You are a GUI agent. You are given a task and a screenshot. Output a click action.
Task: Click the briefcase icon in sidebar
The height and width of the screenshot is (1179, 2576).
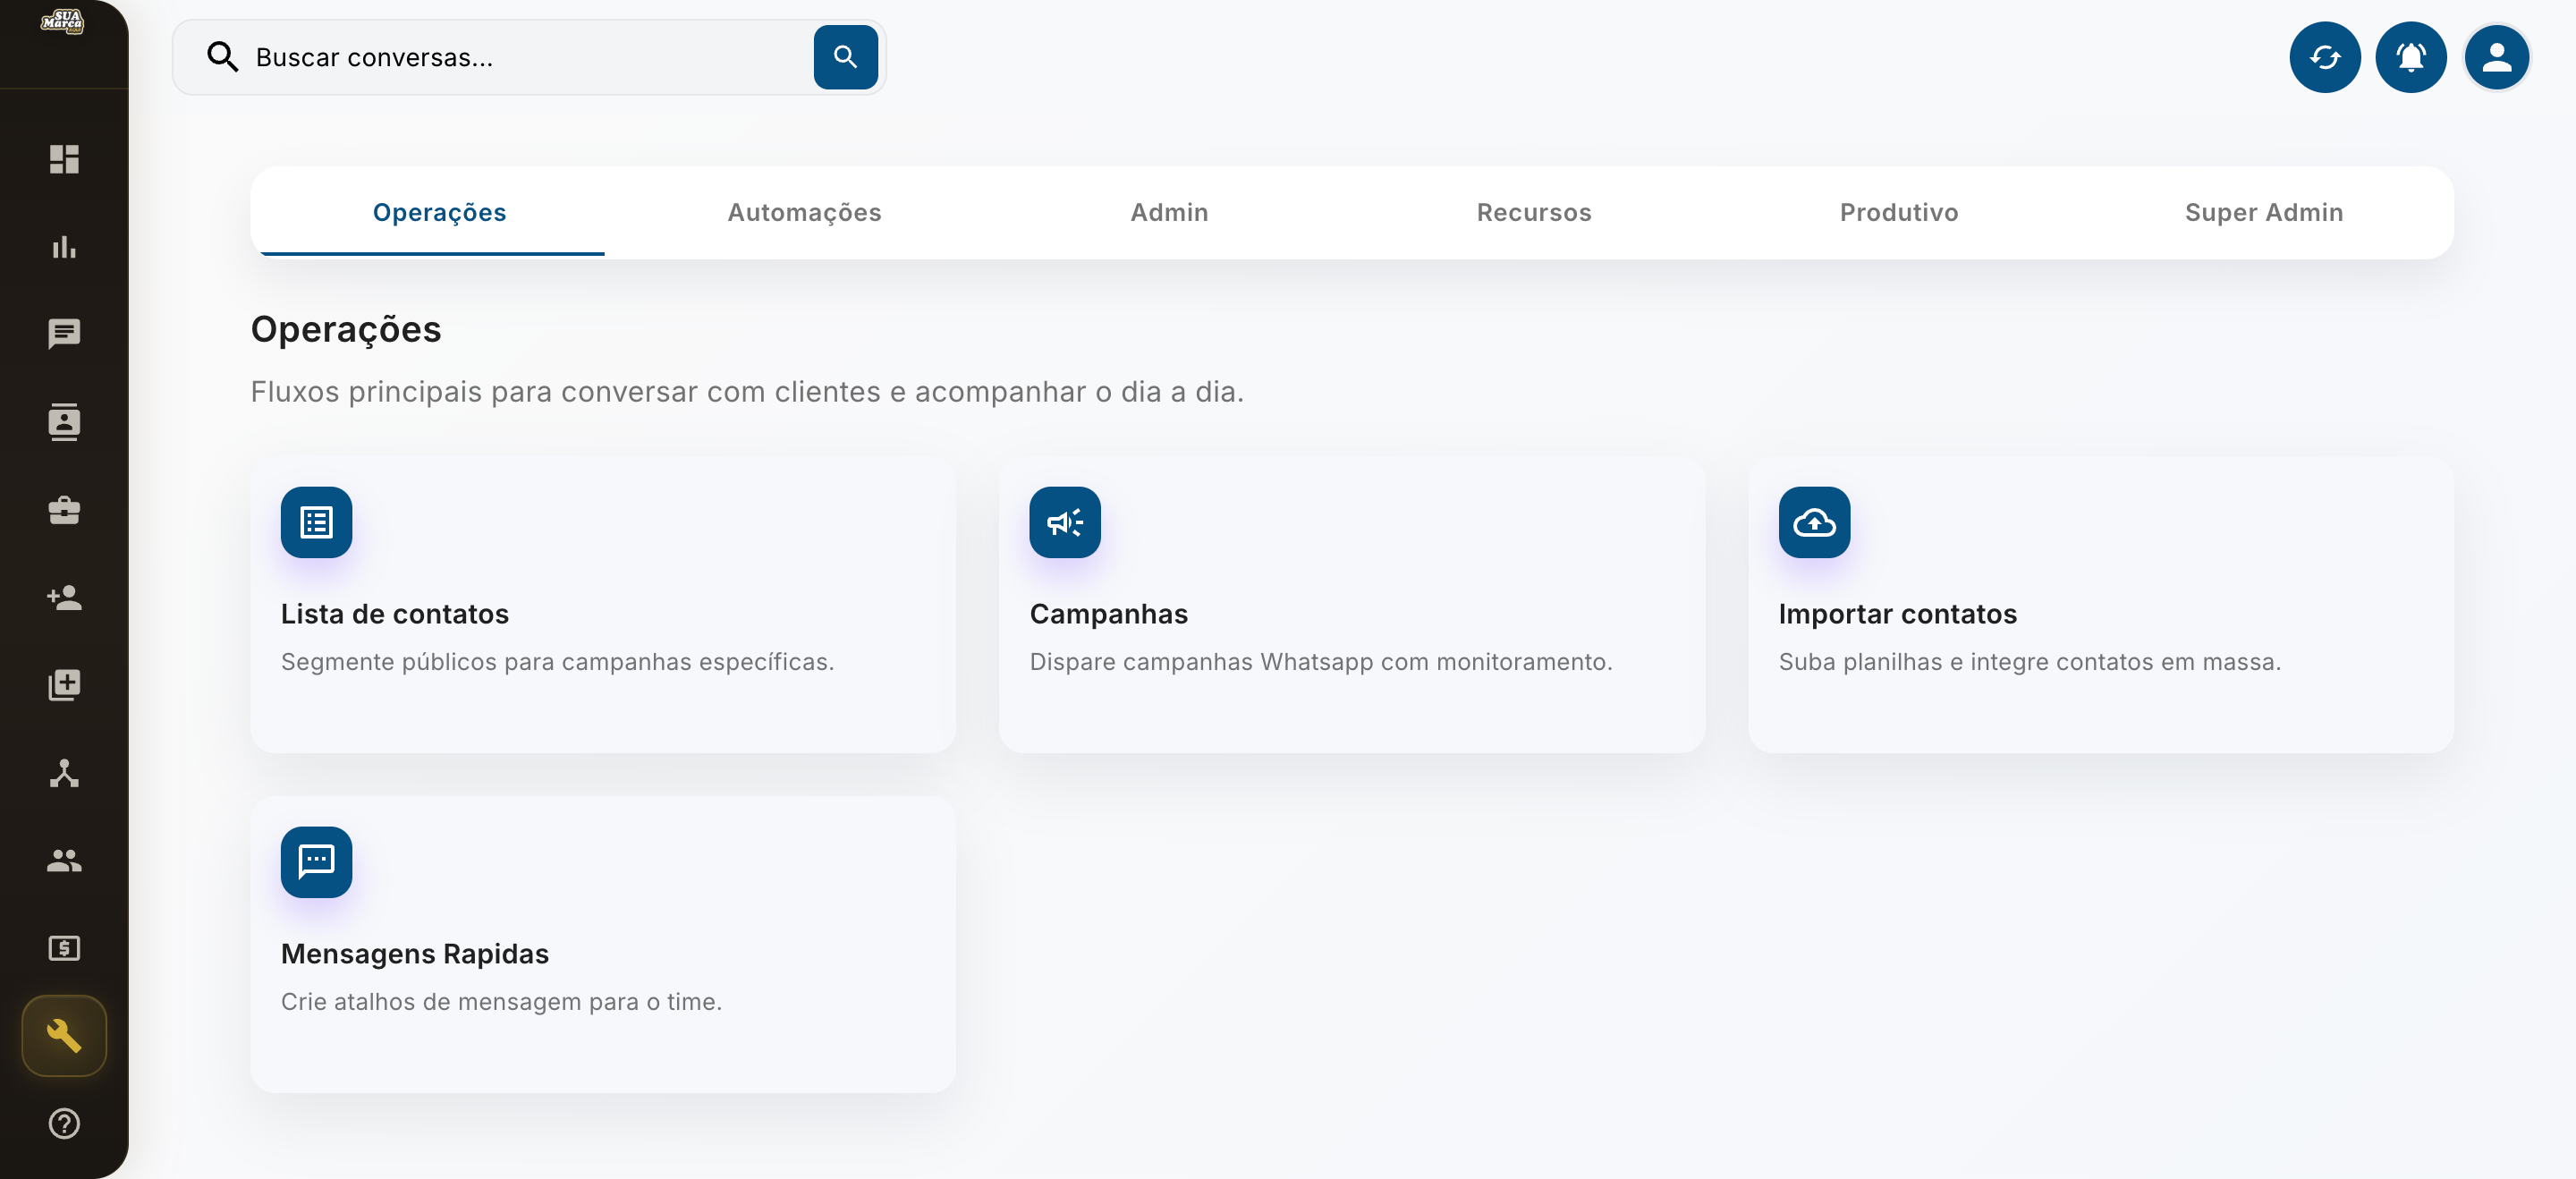pyautogui.click(x=64, y=510)
